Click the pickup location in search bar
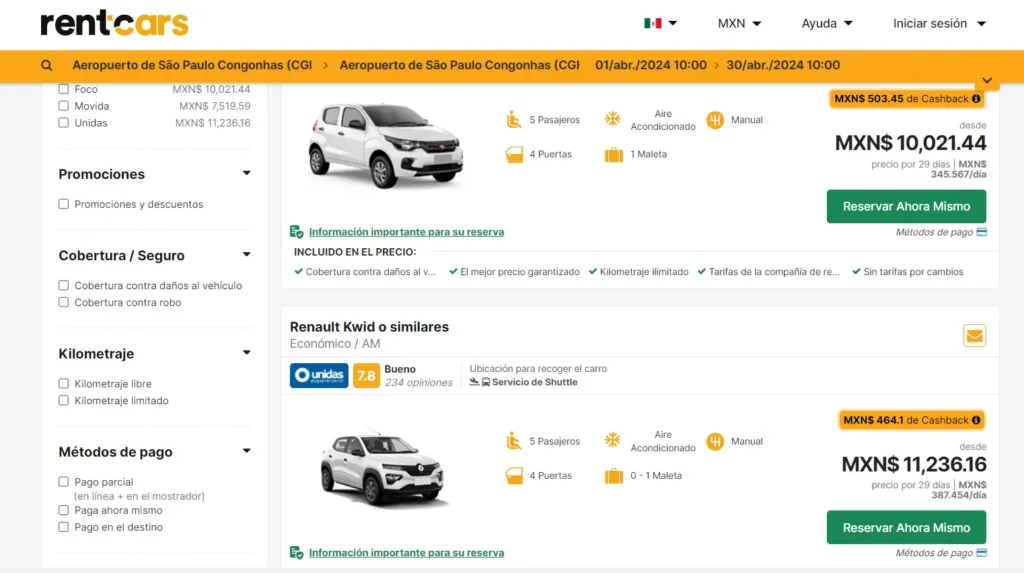Image resolution: width=1024 pixels, height=573 pixels. tap(192, 65)
